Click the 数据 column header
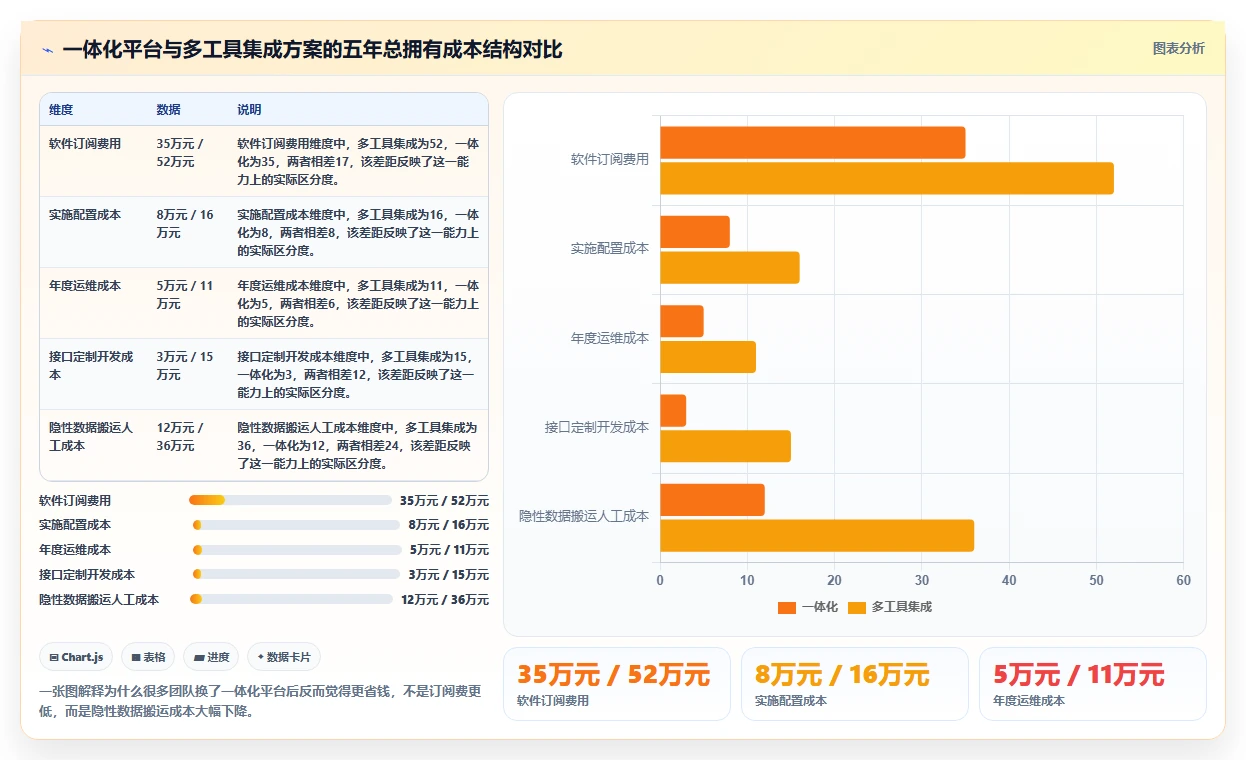Screen dimensions: 1246x760 pos(169,110)
